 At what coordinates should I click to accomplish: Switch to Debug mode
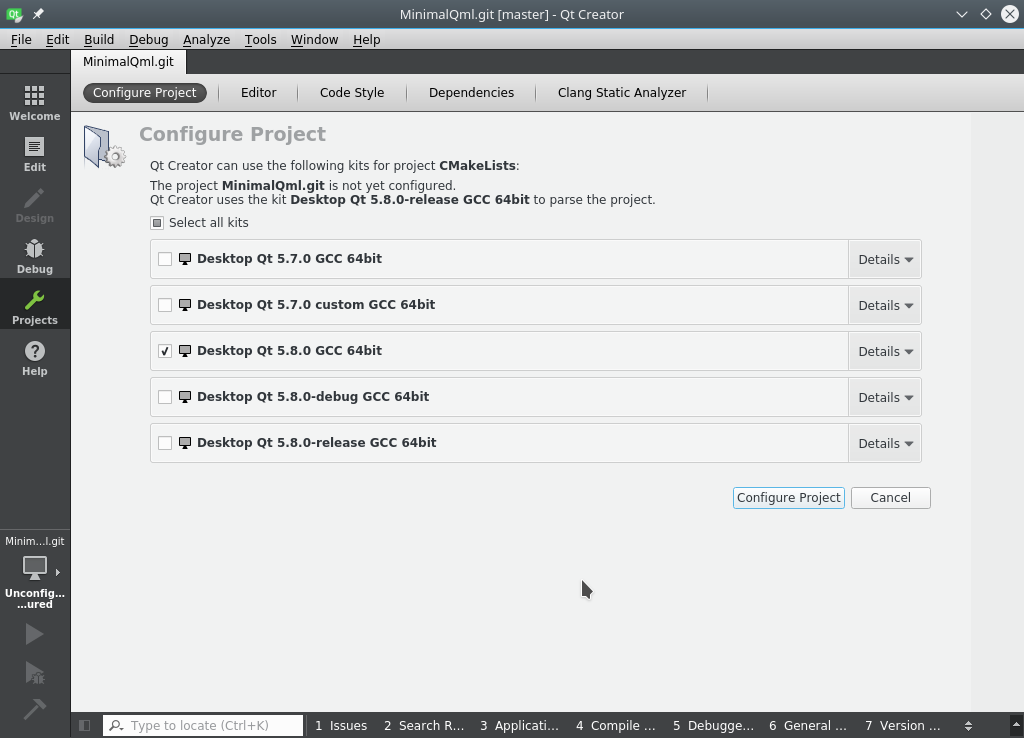[35, 256]
